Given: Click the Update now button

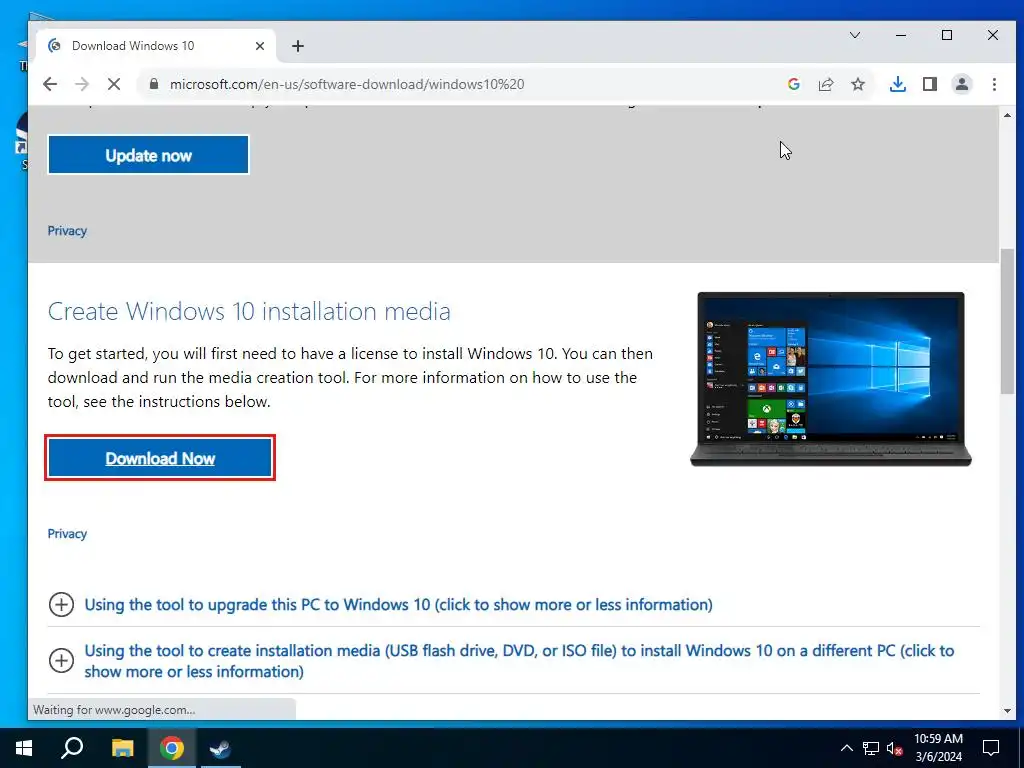Looking at the screenshot, I should [x=148, y=155].
